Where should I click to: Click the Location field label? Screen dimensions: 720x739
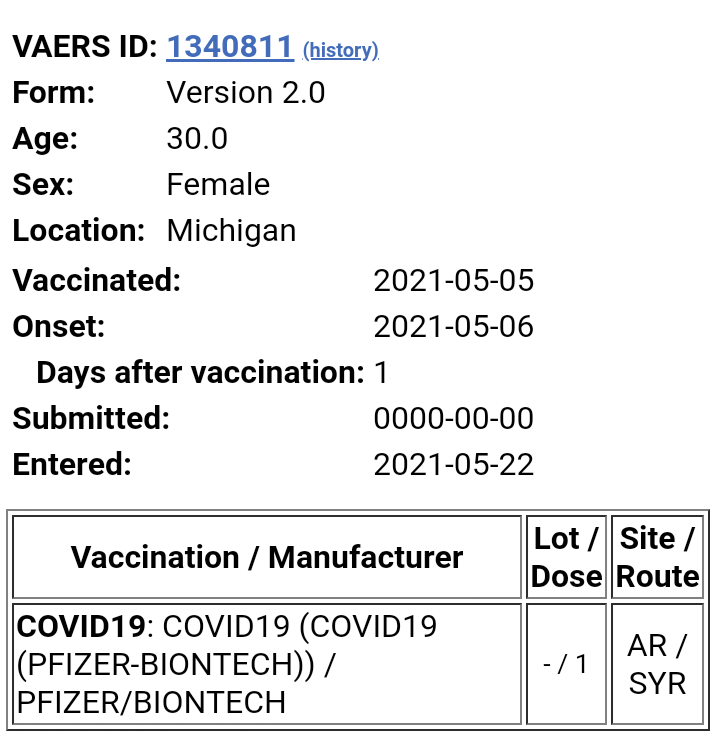click(79, 231)
